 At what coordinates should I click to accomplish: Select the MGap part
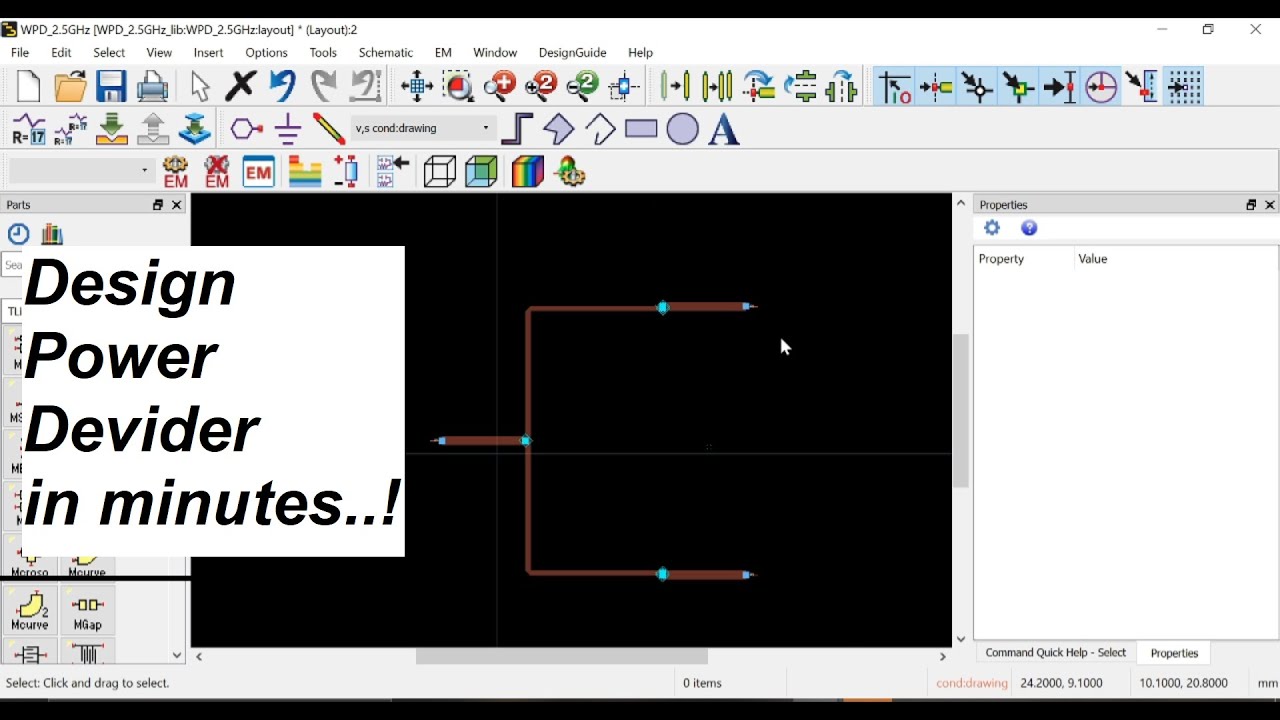(x=87, y=611)
